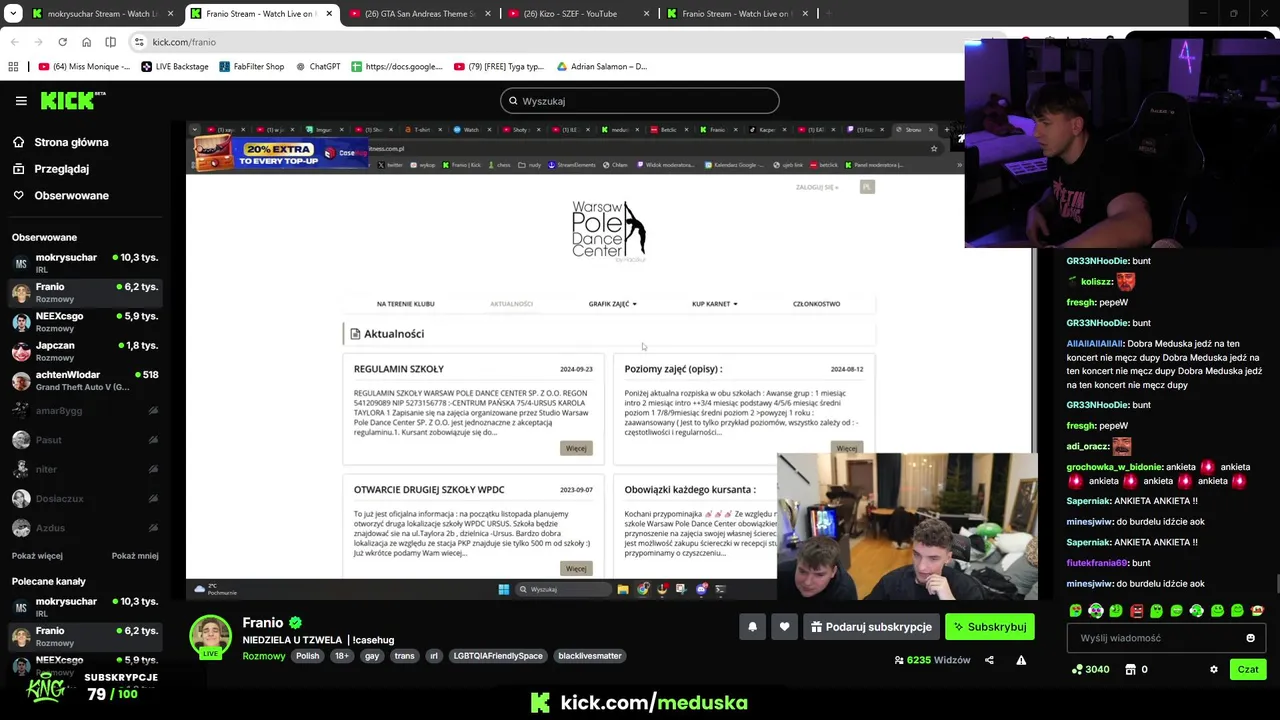Close the GTA San Andreas Theme tab
The image size is (1280, 720).
488,14
